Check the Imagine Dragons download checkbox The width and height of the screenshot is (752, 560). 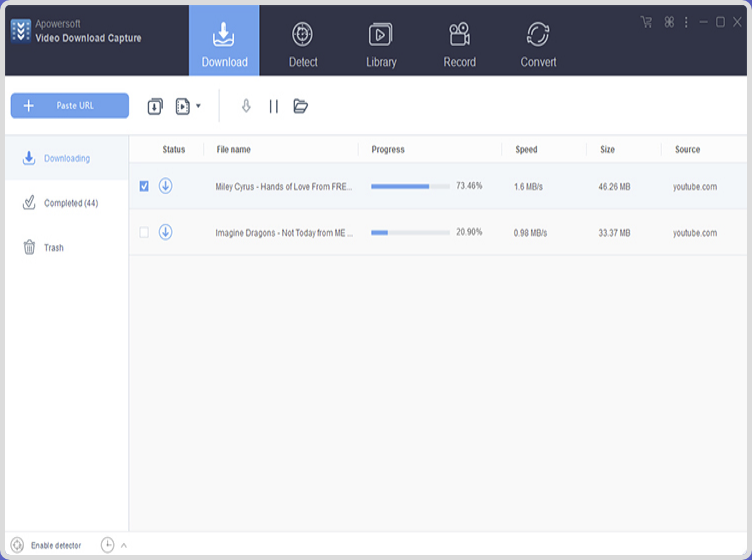144,233
